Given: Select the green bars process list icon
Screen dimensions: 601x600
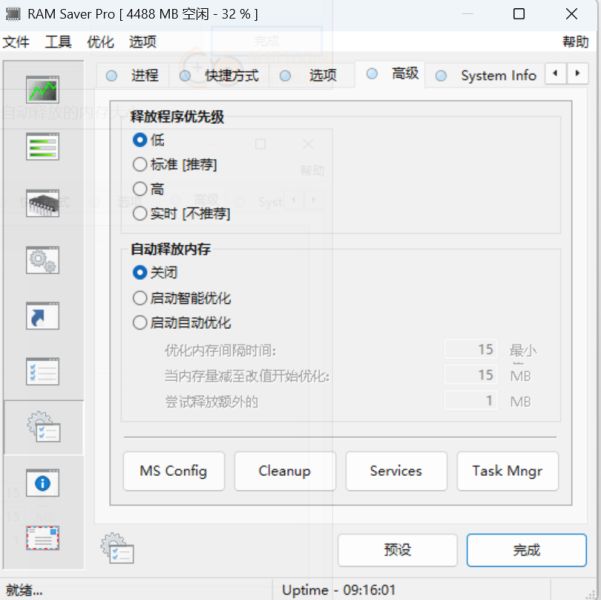Looking at the screenshot, I should [x=43, y=146].
